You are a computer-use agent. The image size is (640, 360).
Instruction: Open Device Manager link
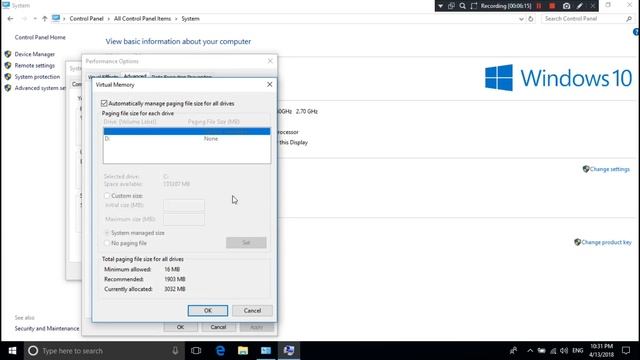(x=35, y=54)
